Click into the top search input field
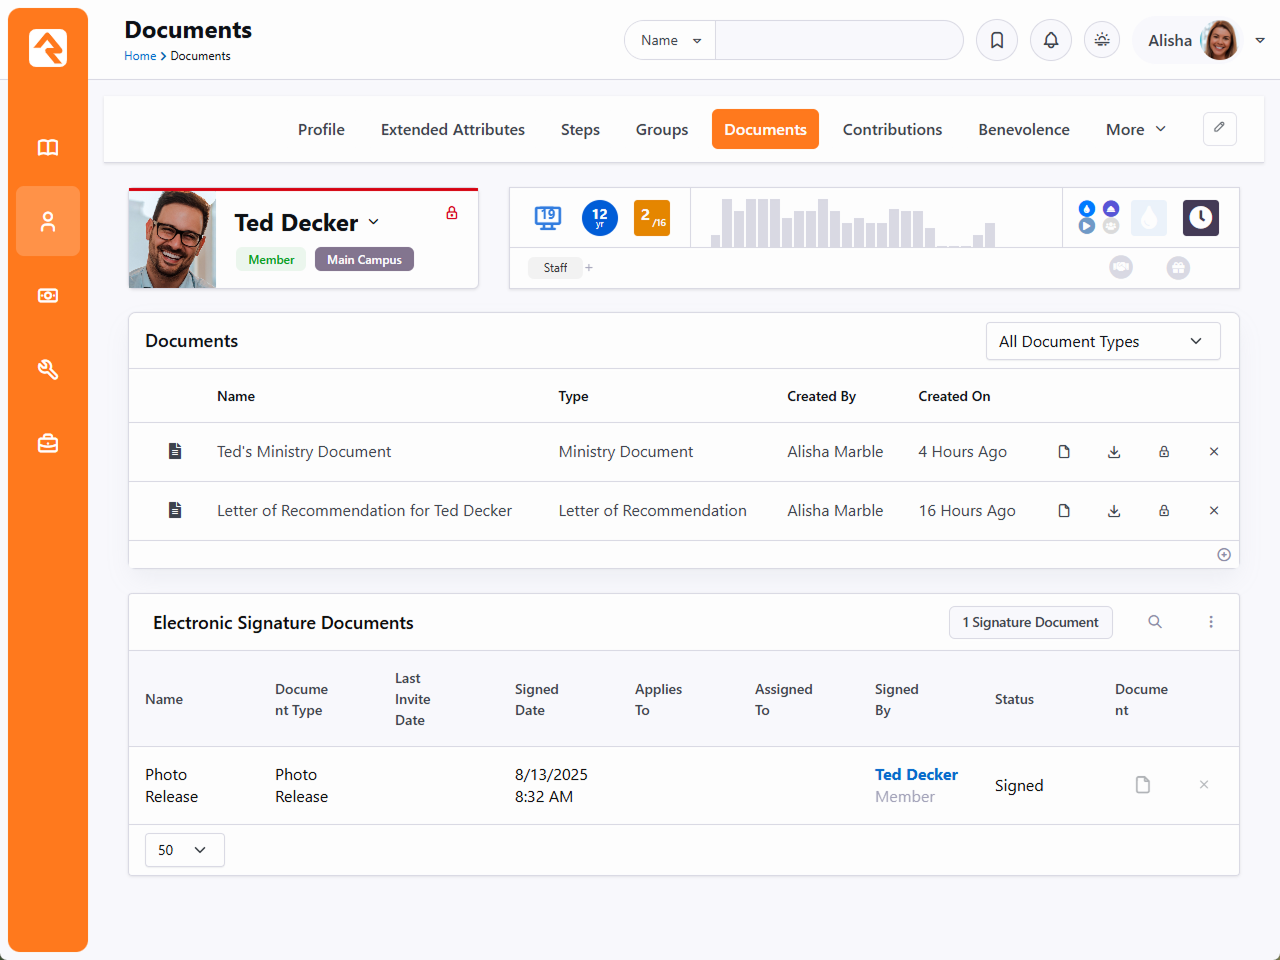The width and height of the screenshot is (1280, 960). (838, 40)
